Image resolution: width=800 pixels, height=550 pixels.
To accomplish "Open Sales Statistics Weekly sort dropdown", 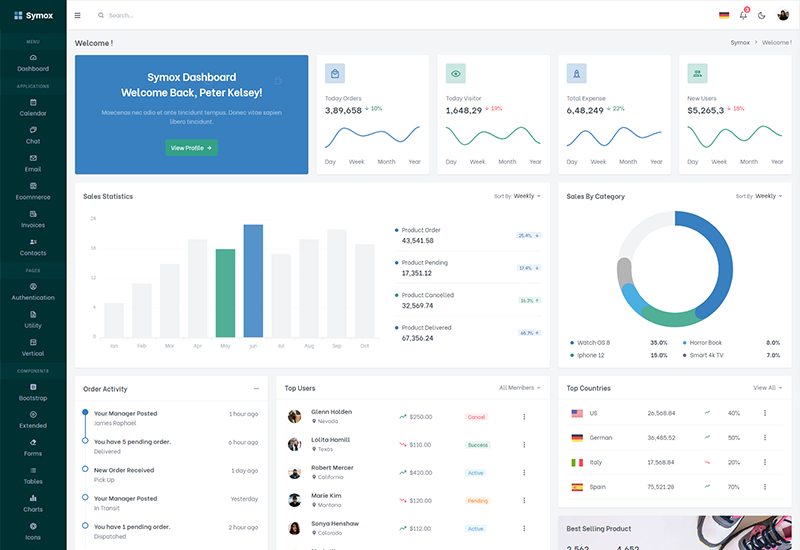I will [x=526, y=196].
